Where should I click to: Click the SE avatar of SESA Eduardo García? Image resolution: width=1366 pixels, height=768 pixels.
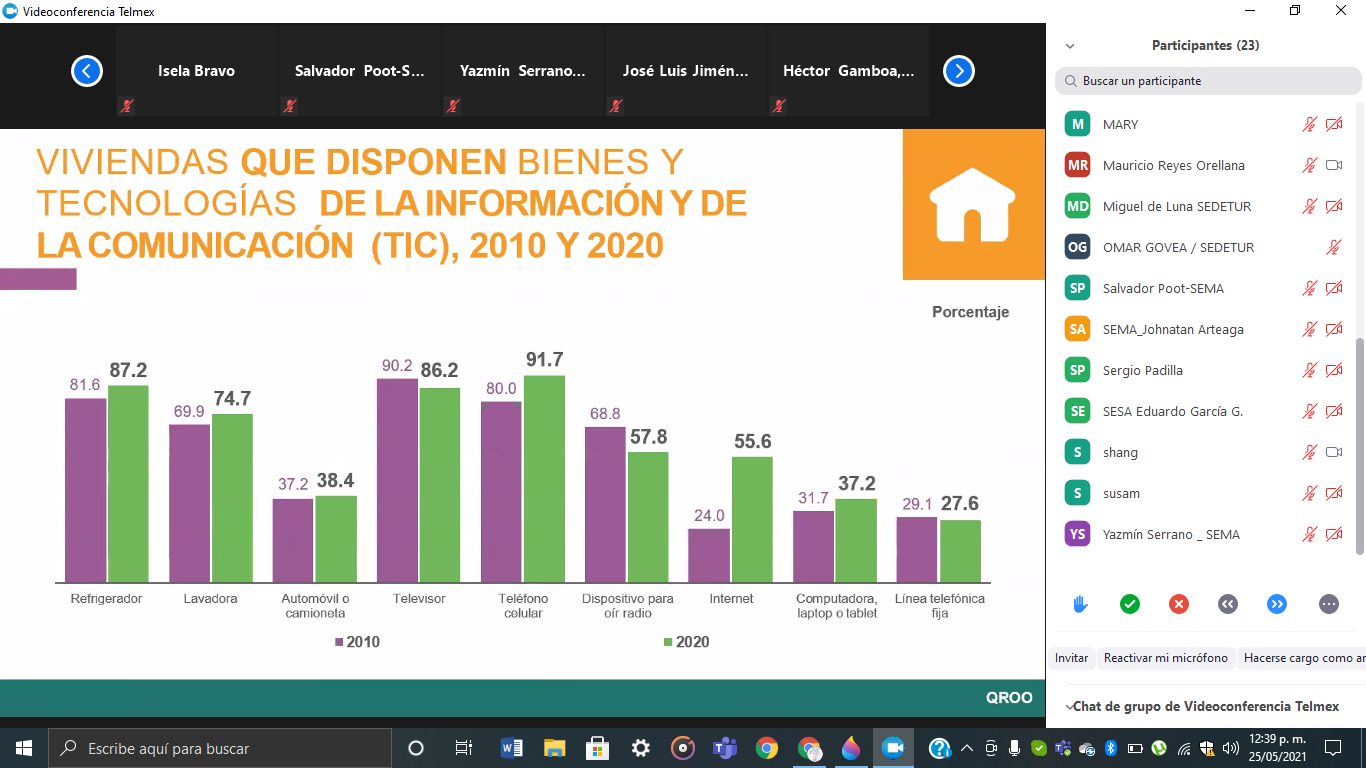pyautogui.click(x=1077, y=411)
